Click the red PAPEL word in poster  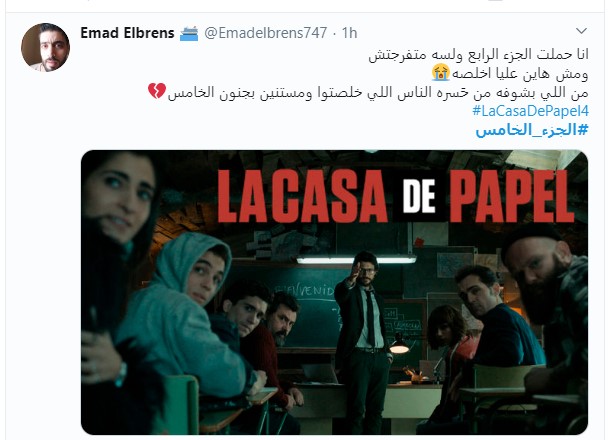point(514,196)
